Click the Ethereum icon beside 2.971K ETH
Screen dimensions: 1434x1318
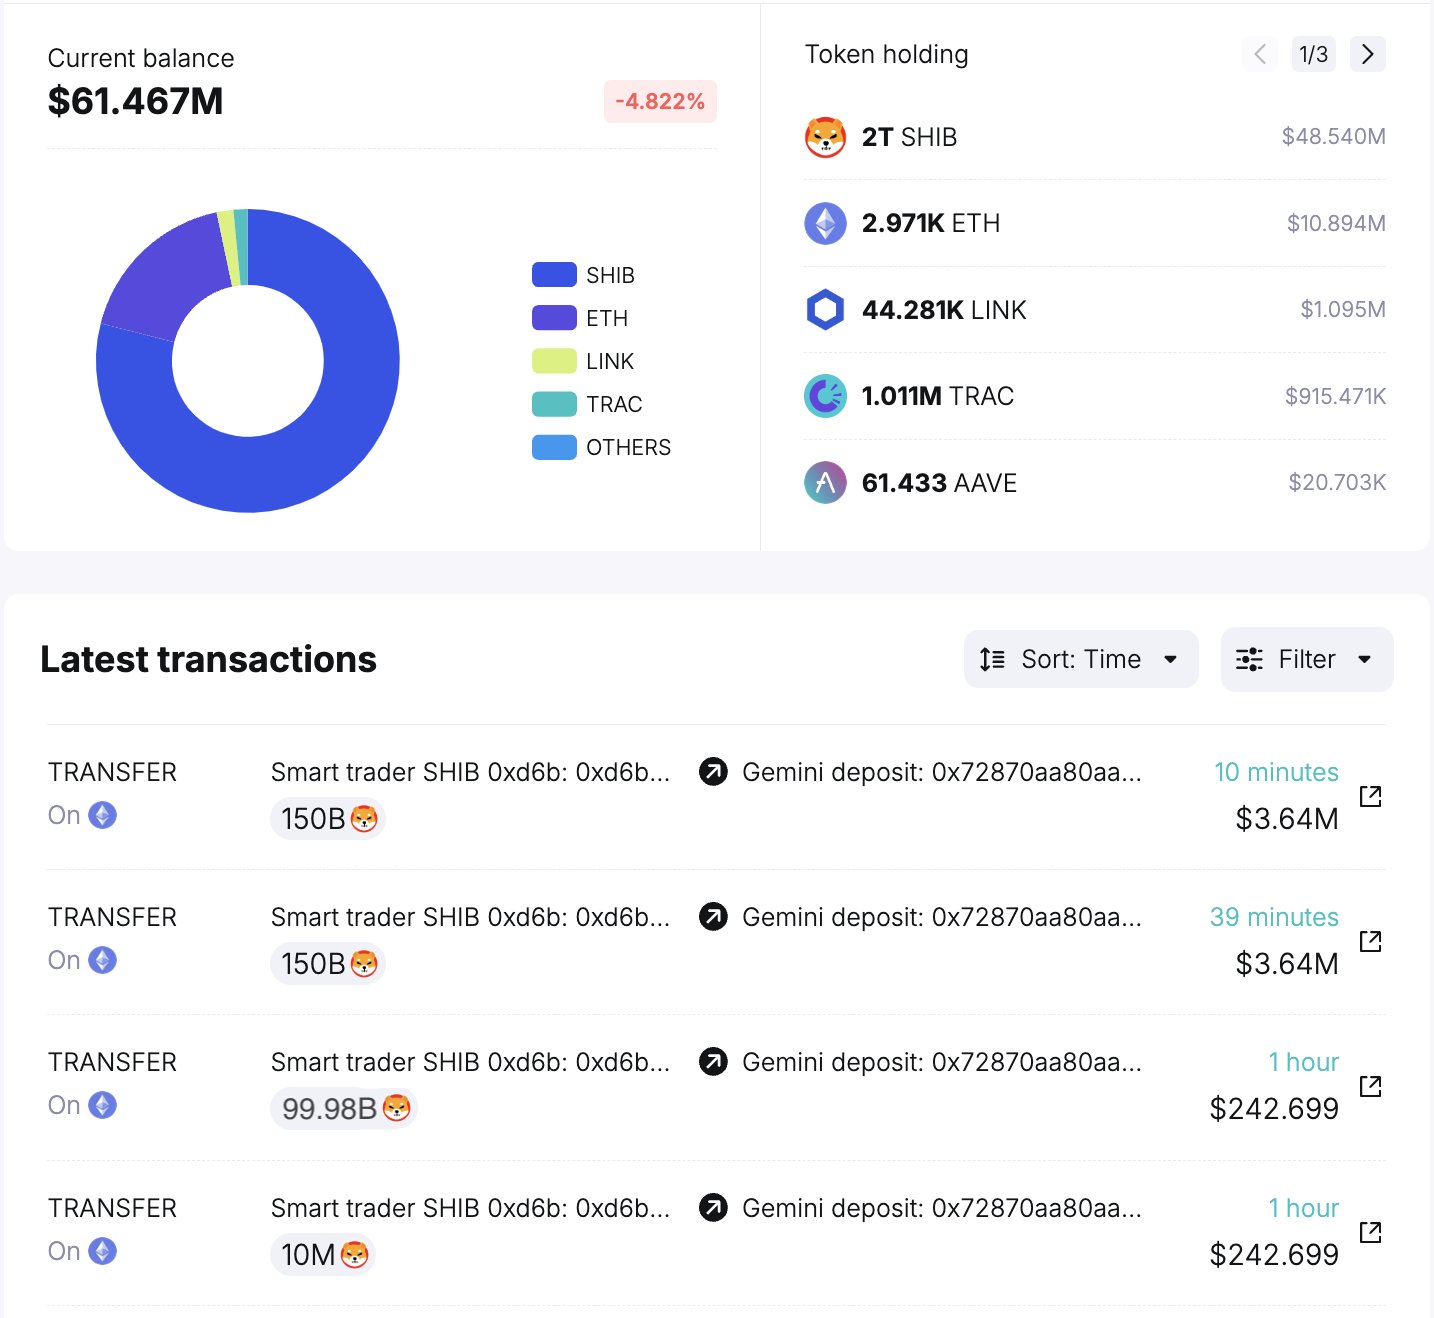pyautogui.click(x=825, y=223)
